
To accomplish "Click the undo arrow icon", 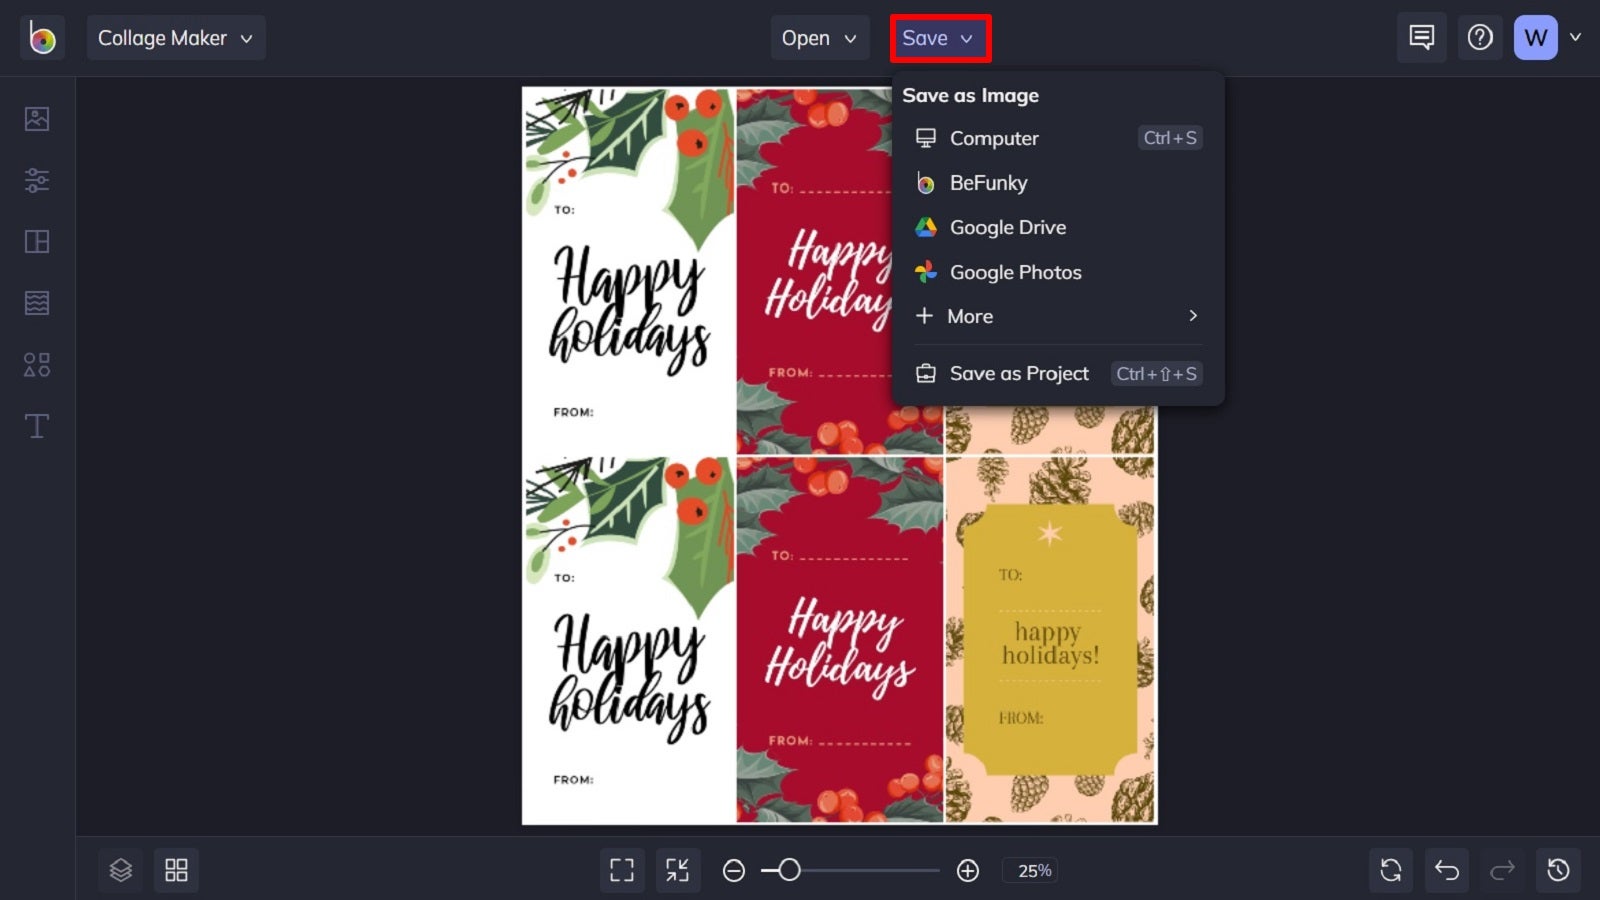I will 1447,870.
